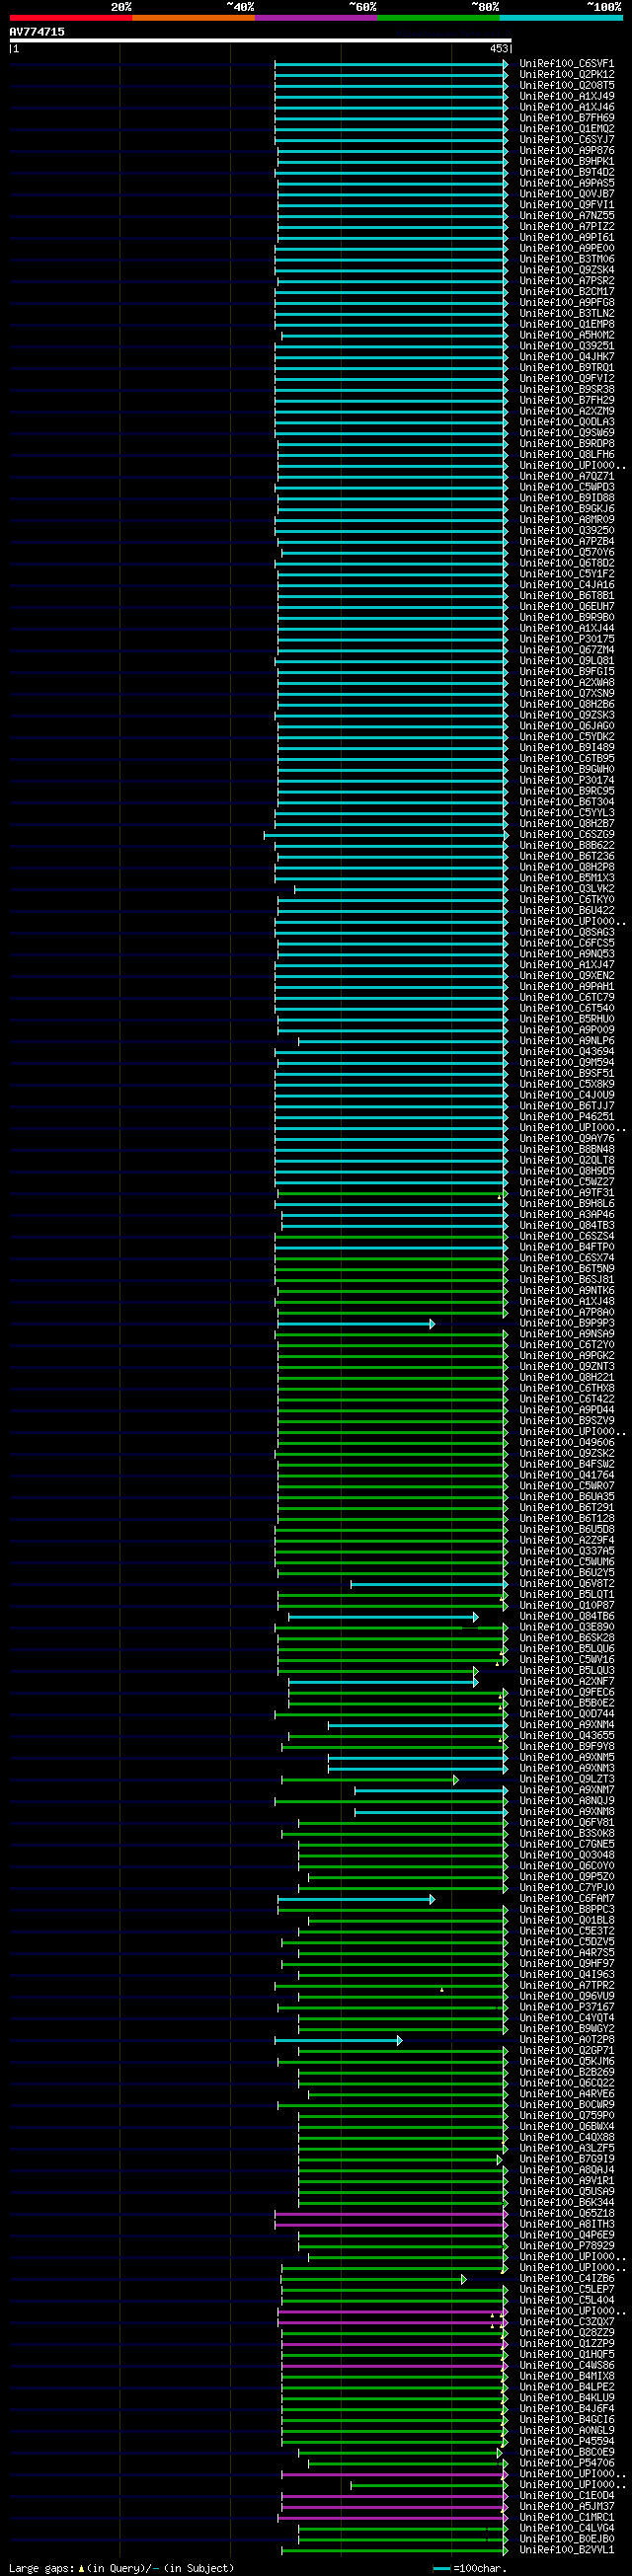Select hit label UniRef100_C5WPD3
The image size is (632, 2576).
point(567,487)
